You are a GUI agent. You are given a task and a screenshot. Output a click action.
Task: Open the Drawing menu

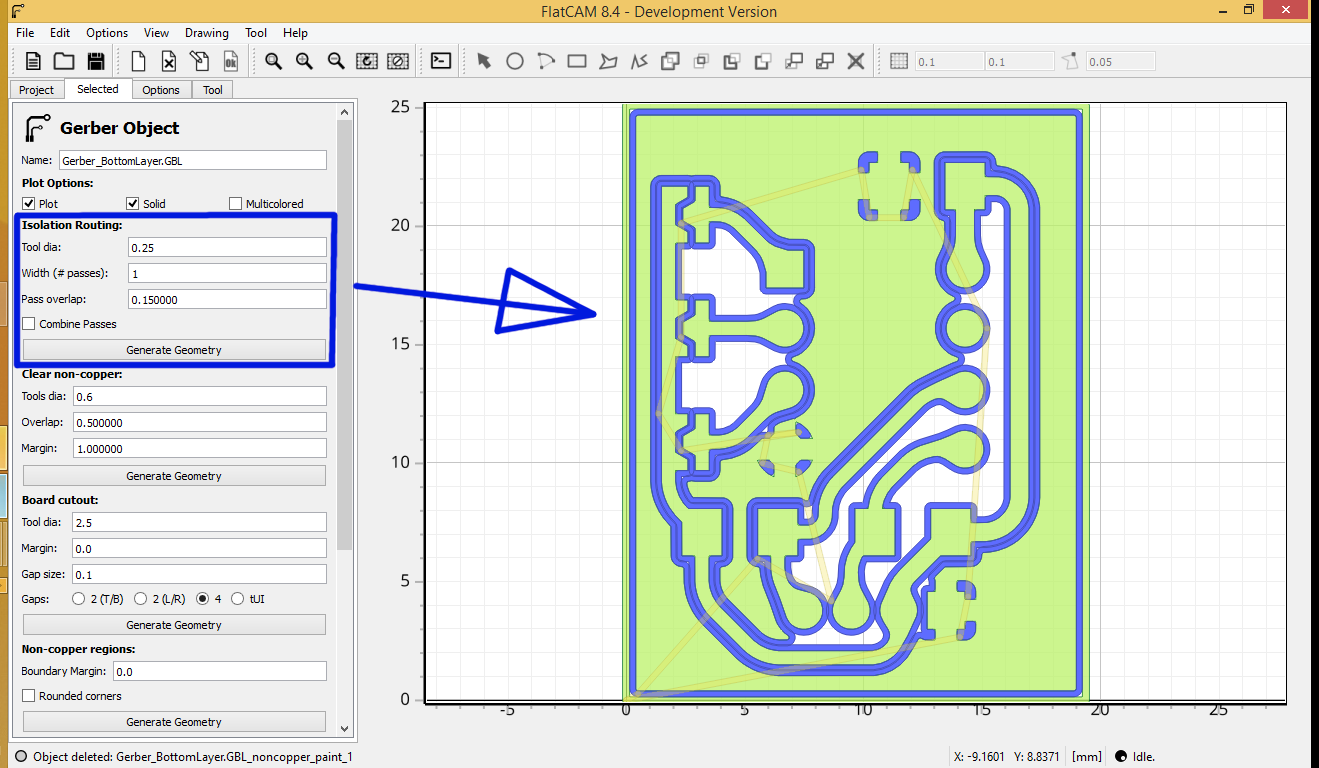coord(207,33)
